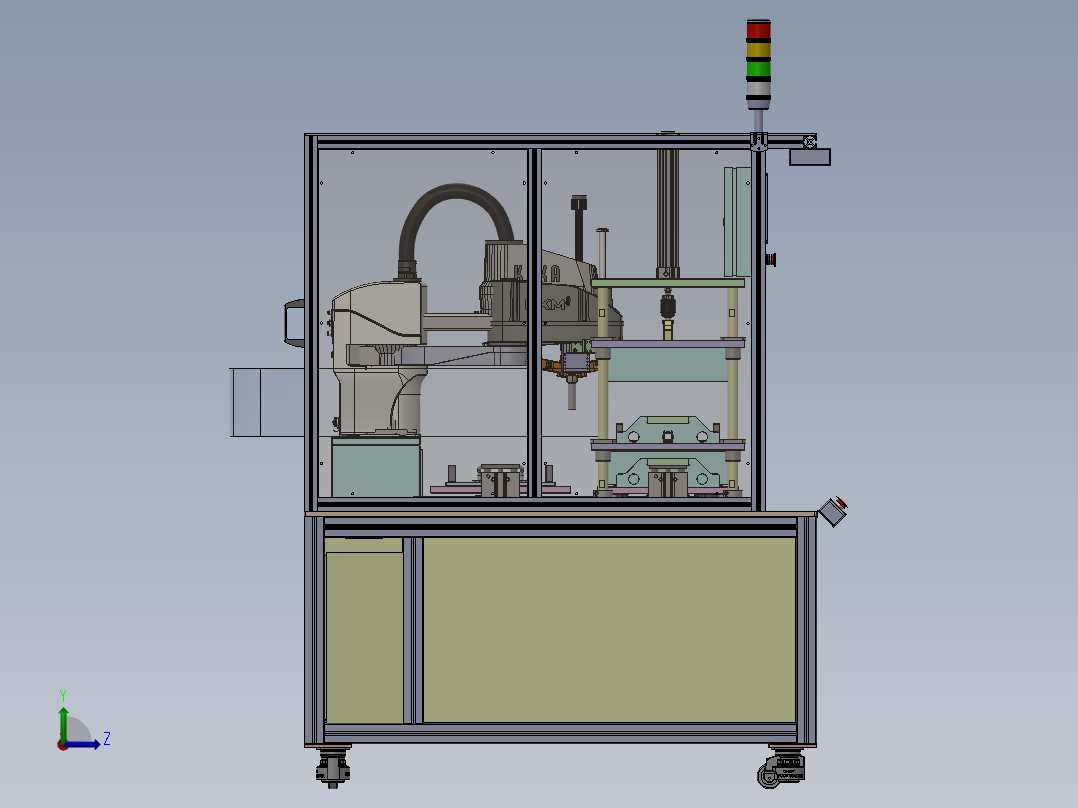Select the vertical press cylinder at enclosure top

(x=668, y=213)
